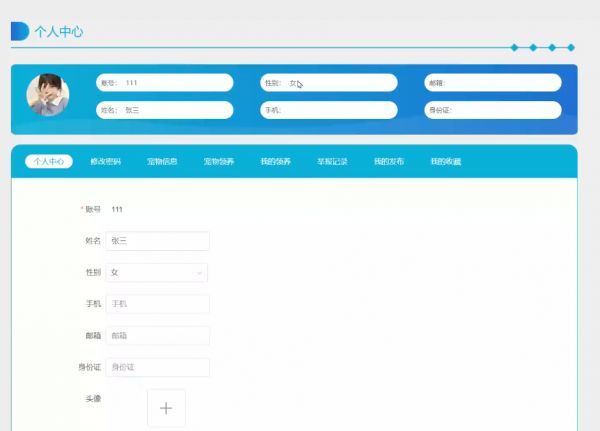Image resolution: width=600 pixels, height=431 pixels.
Task: Focus the 手机 input field in form
Action: pos(157,304)
